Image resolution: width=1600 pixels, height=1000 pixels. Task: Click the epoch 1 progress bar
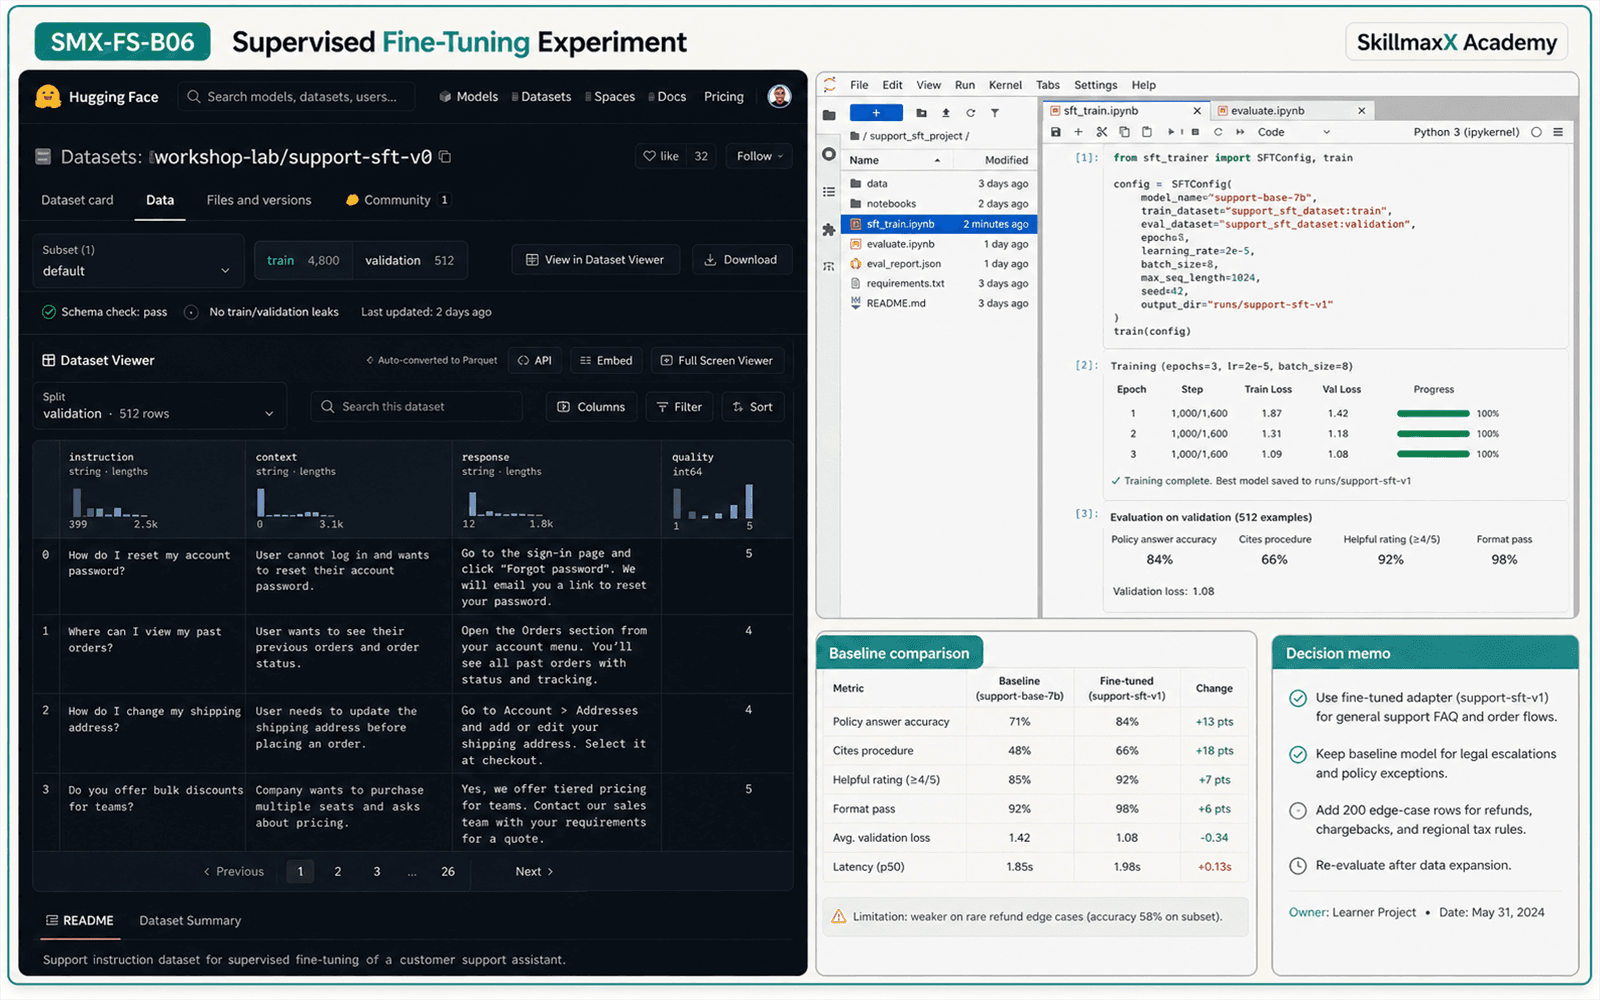pos(1433,413)
